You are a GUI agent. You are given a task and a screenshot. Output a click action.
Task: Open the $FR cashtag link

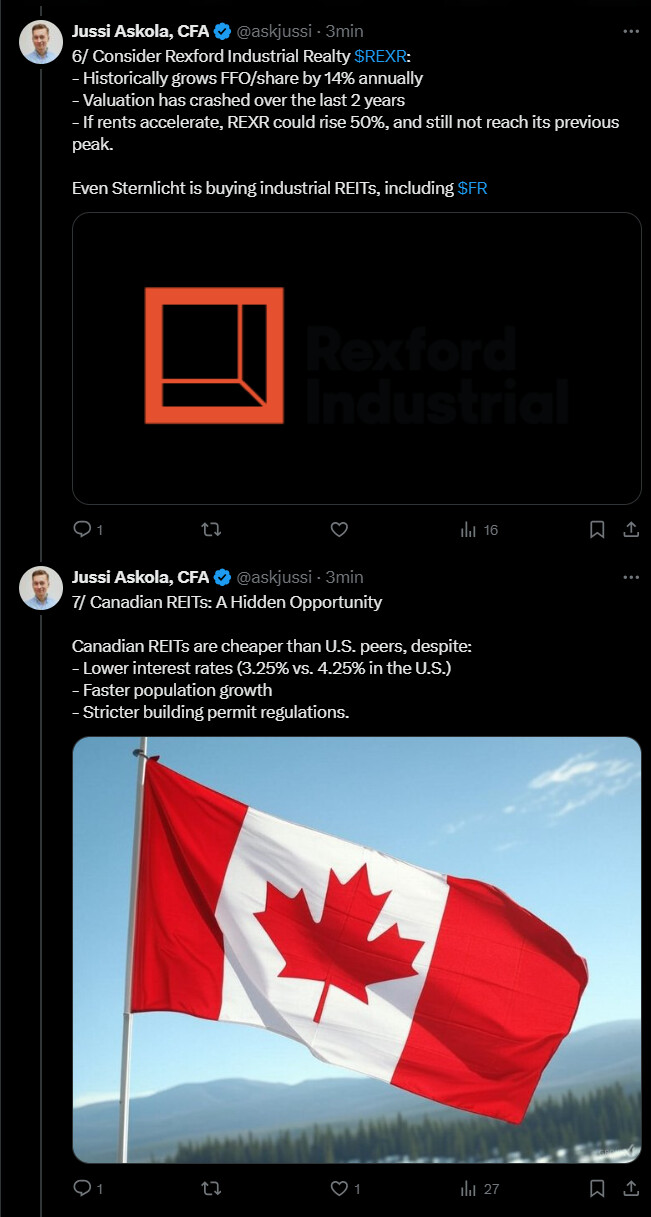coord(472,188)
